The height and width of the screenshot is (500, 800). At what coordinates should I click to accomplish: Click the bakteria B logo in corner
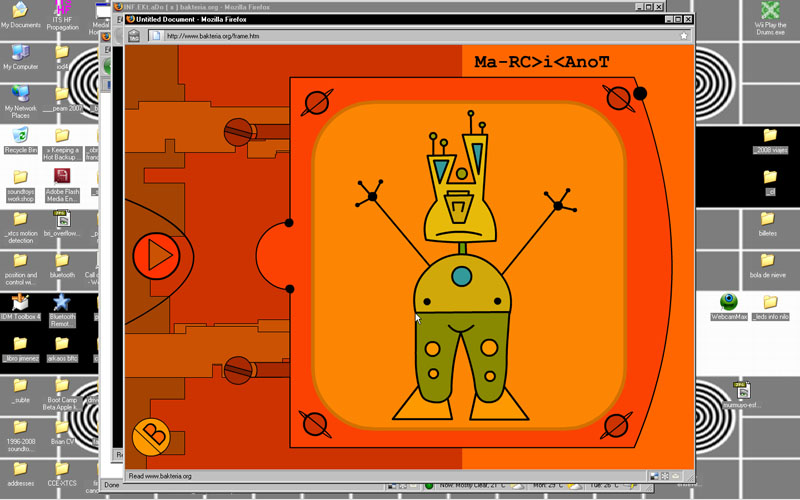click(152, 436)
